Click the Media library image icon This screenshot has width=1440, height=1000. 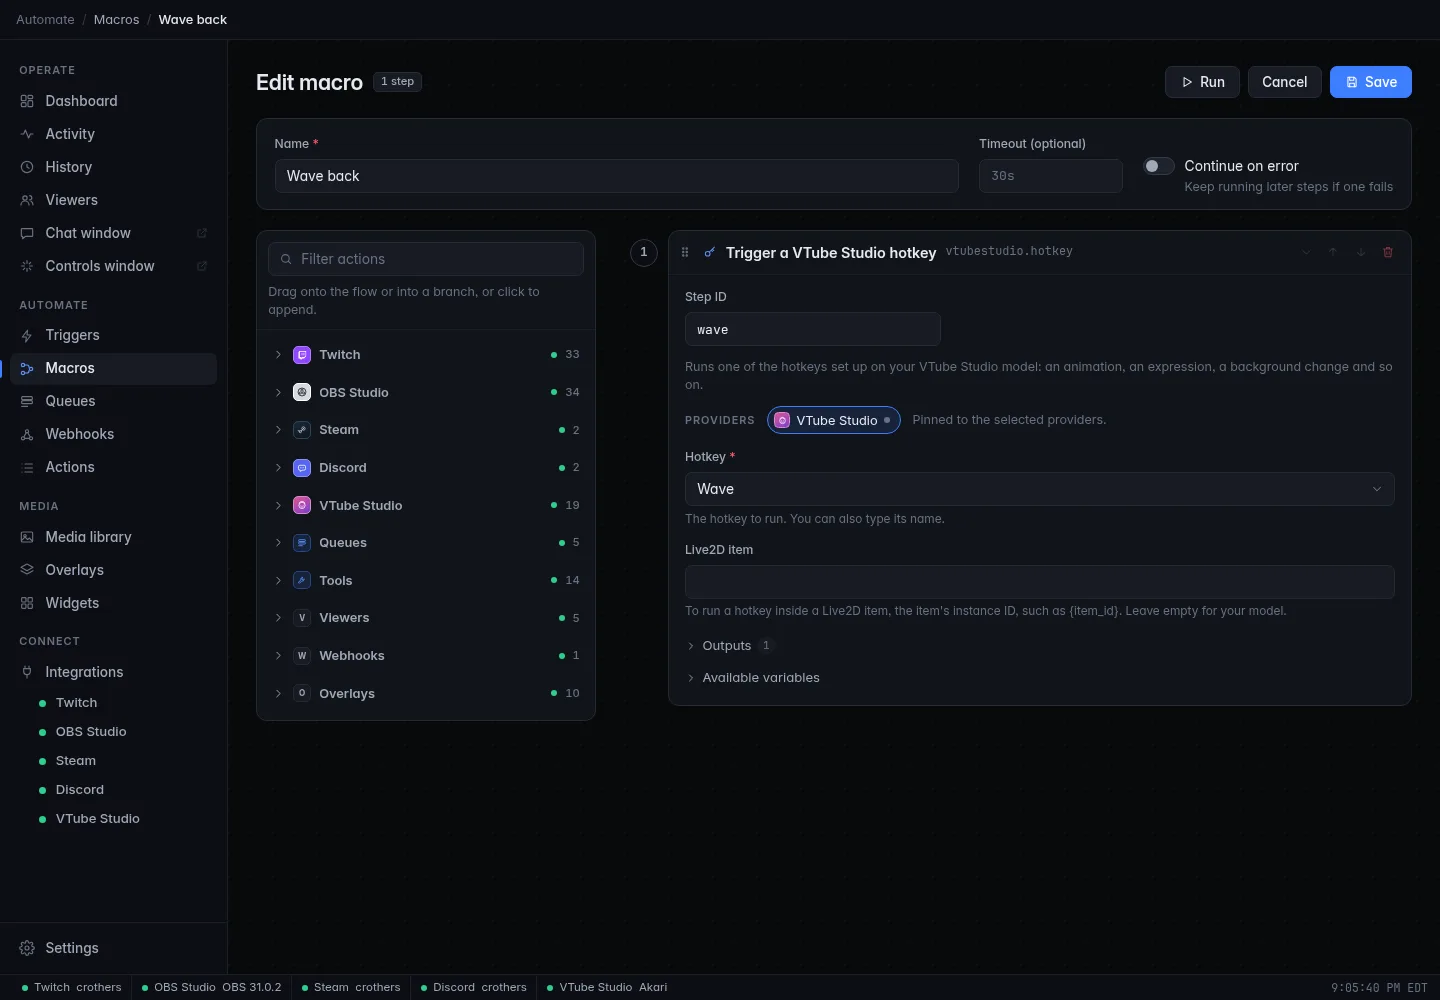pos(27,537)
